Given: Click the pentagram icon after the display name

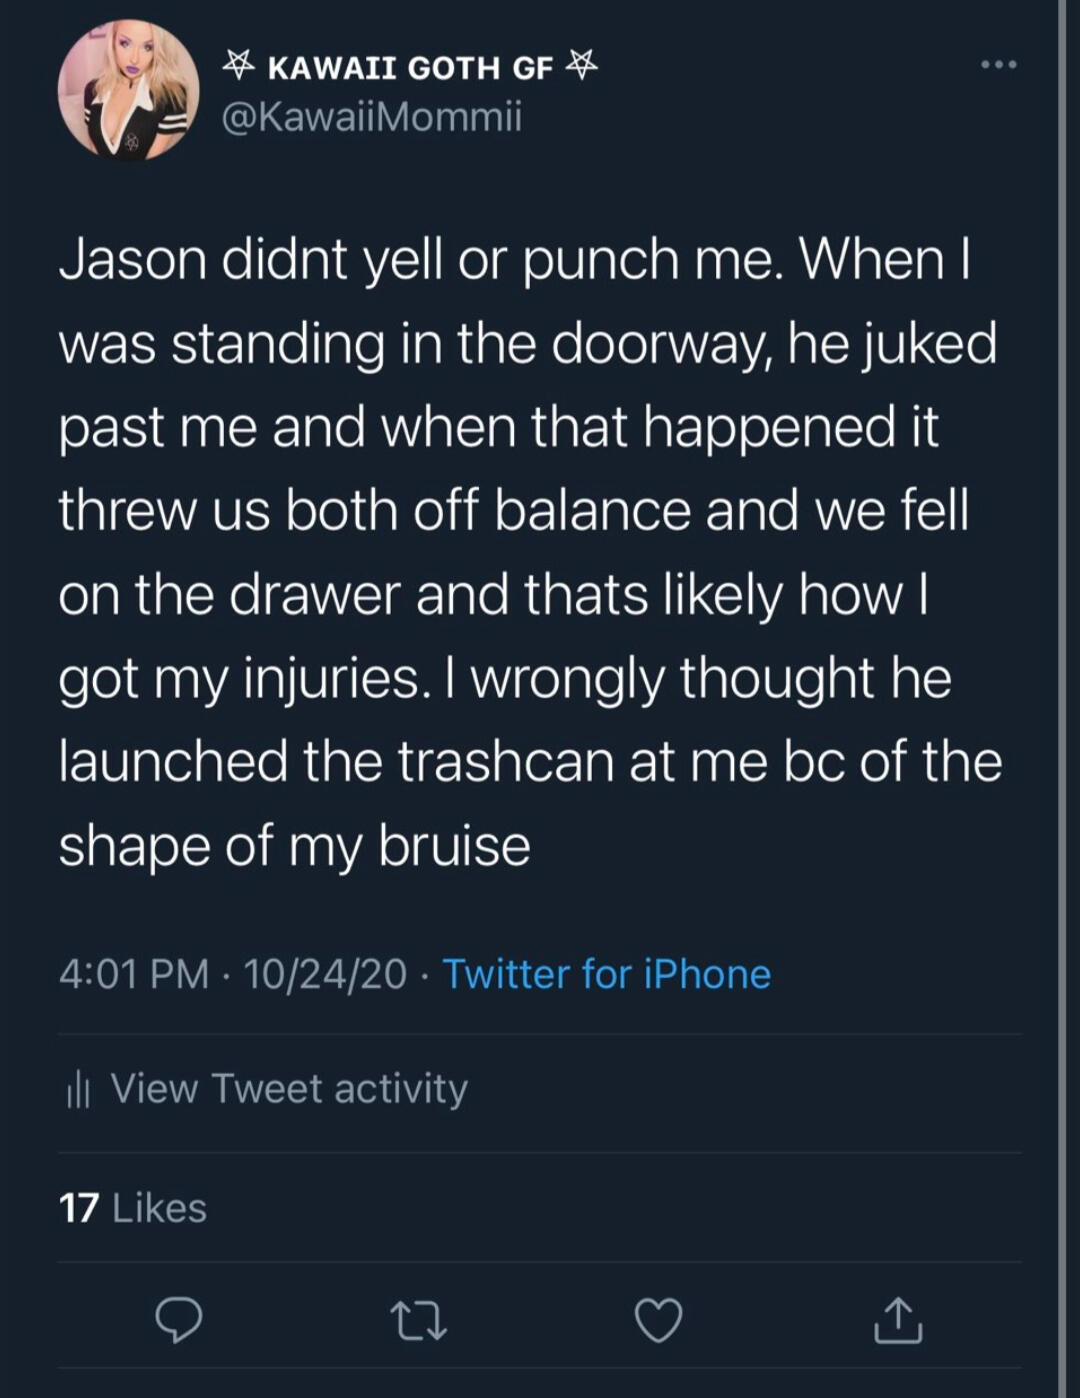Looking at the screenshot, I should tap(582, 66).
